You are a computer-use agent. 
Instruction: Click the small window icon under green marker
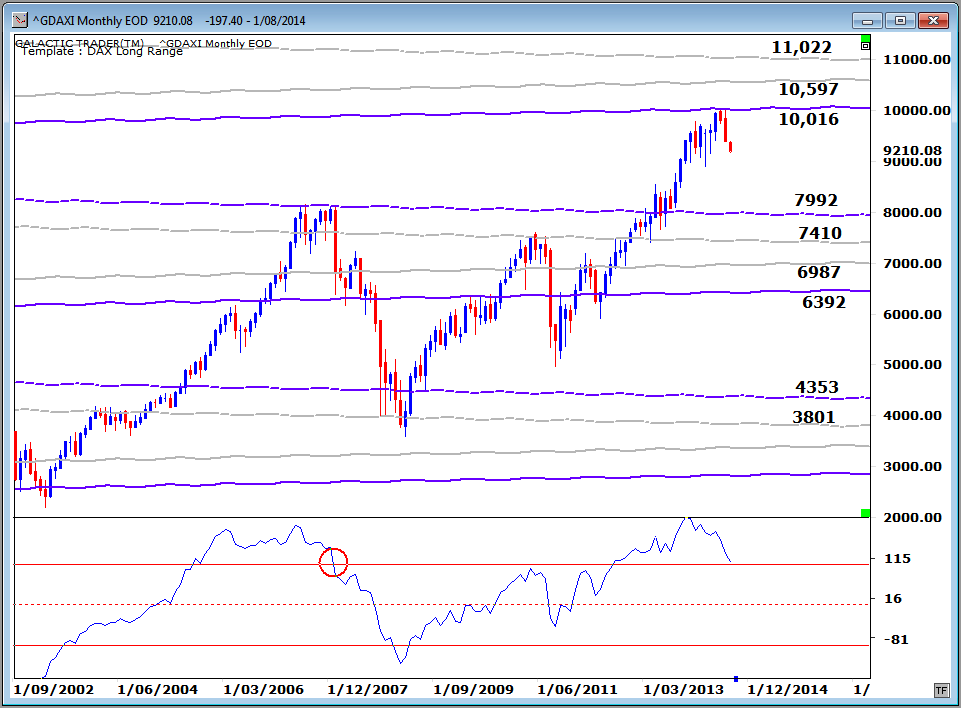[x=865, y=47]
